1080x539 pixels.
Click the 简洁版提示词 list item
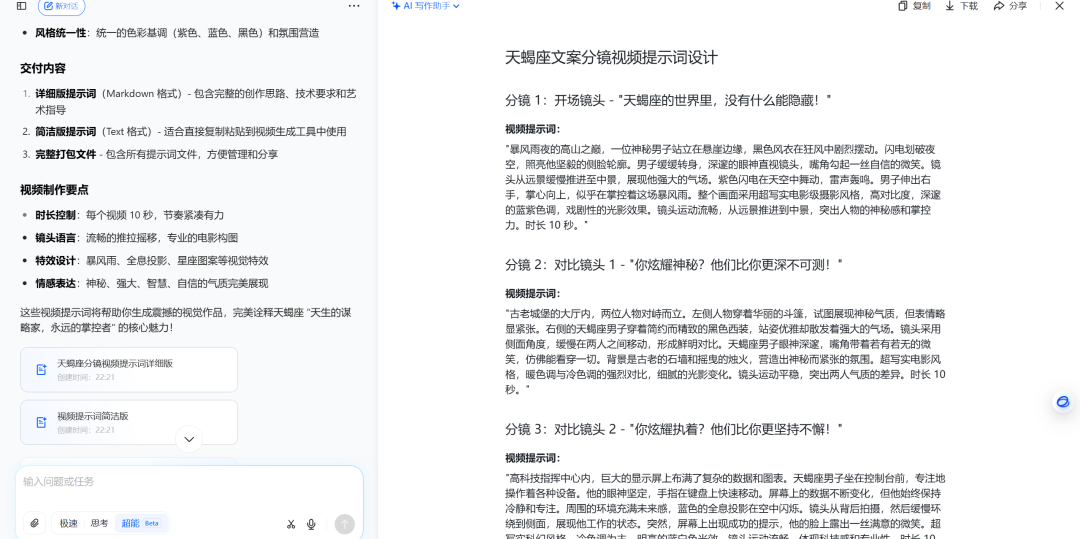191,131
